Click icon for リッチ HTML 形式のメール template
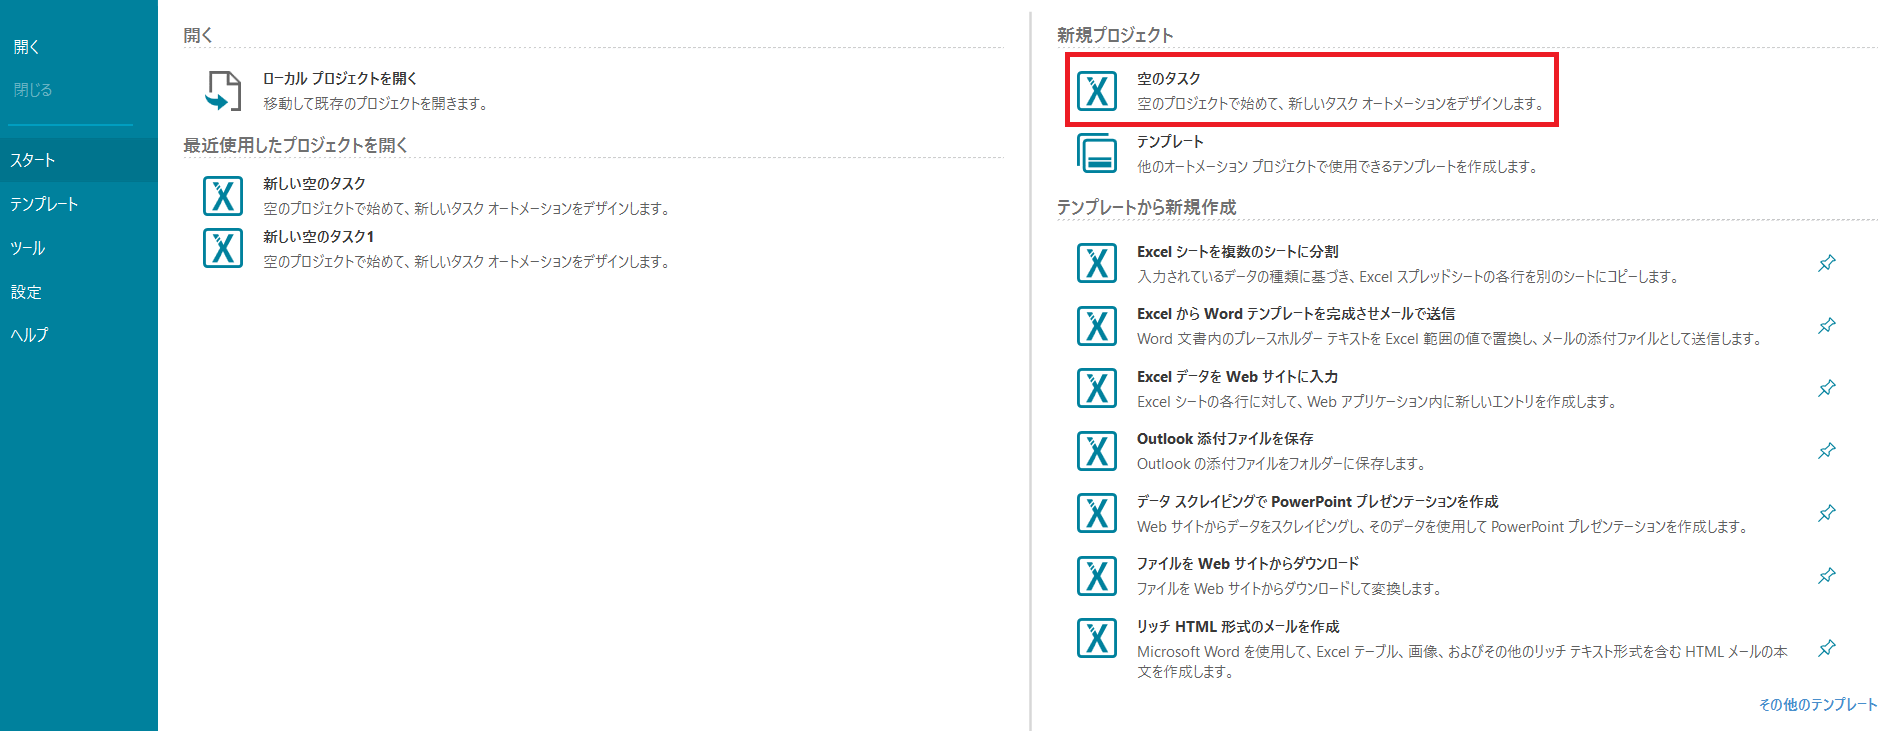The width and height of the screenshot is (1885, 731). click(x=1097, y=639)
